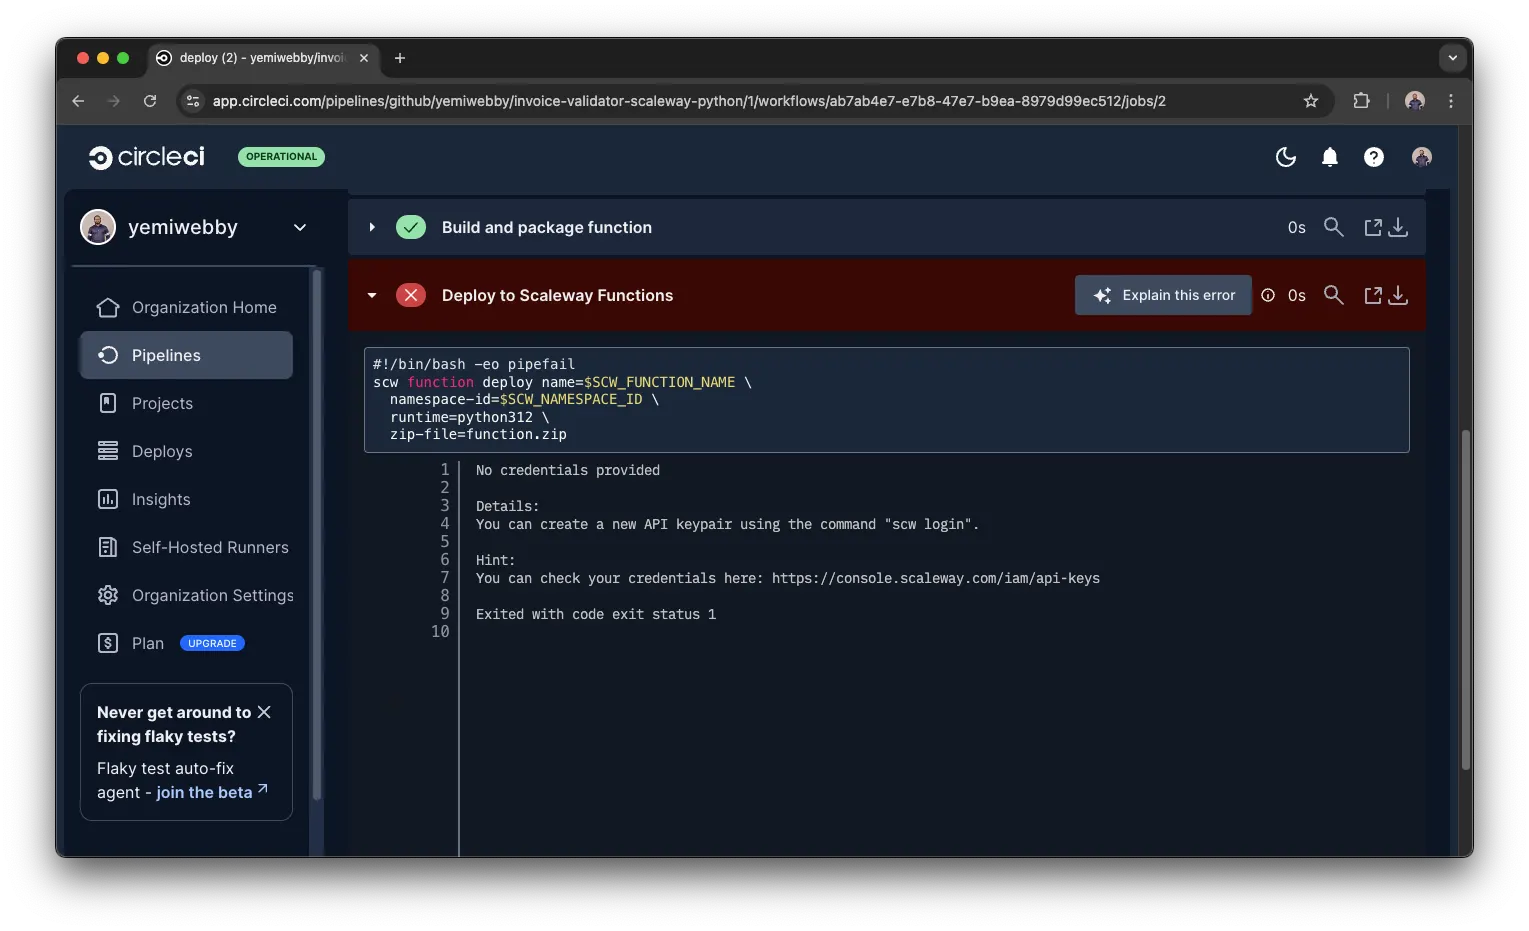Click the address bar URL
The image size is (1529, 931).
point(689,101)
